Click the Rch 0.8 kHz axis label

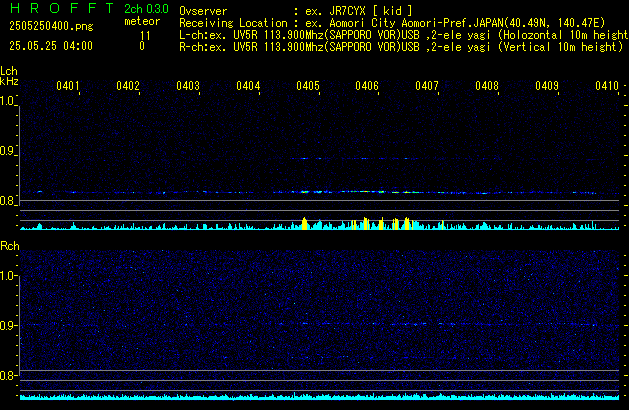pos(8,375)
